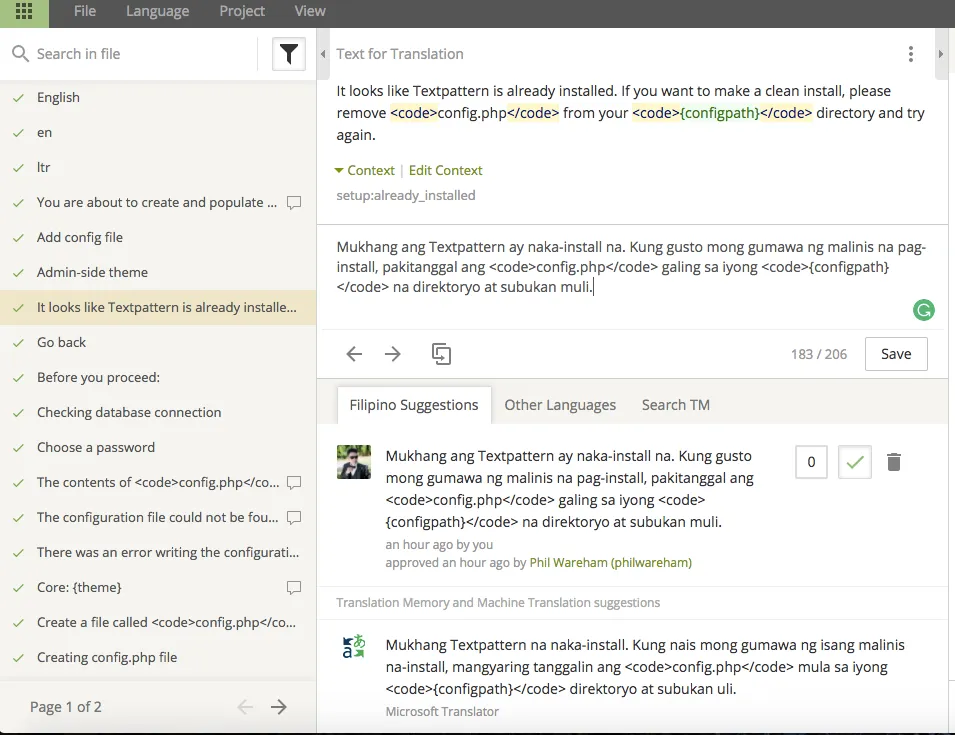Open comment icon on 'Core: {theme}' row

[x=294, y=588]
